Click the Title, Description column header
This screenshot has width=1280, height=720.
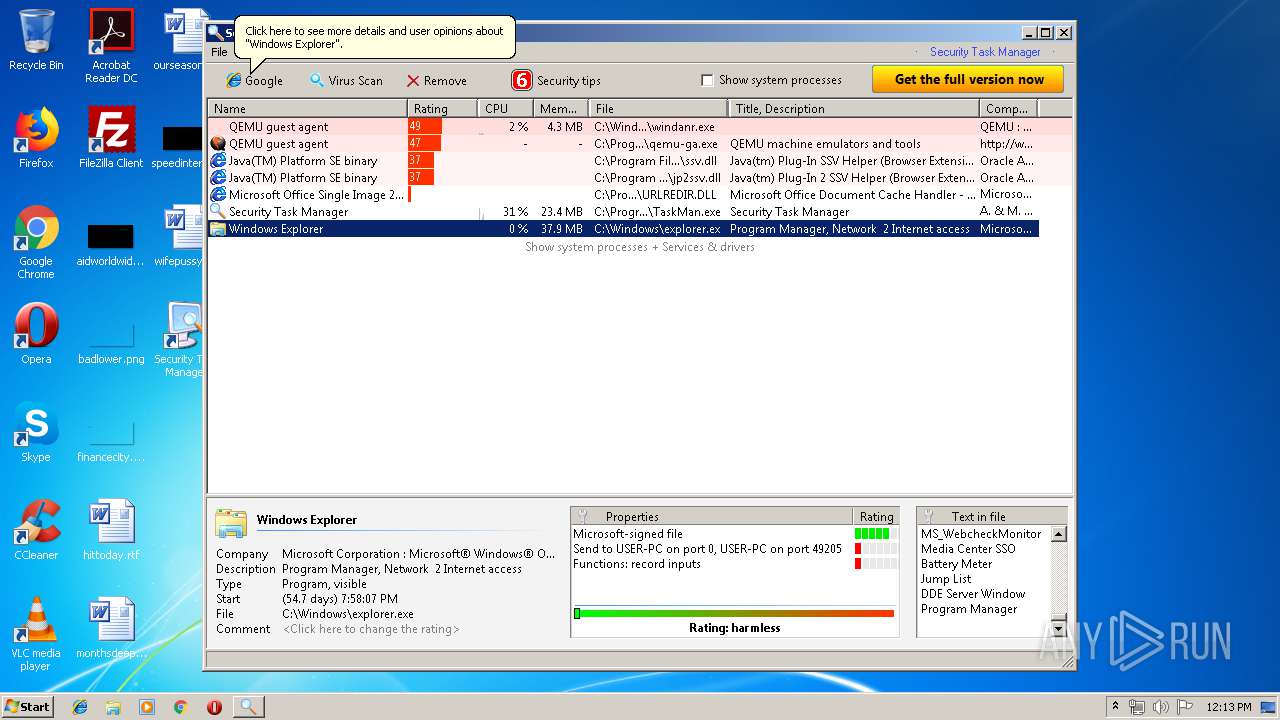853,108
